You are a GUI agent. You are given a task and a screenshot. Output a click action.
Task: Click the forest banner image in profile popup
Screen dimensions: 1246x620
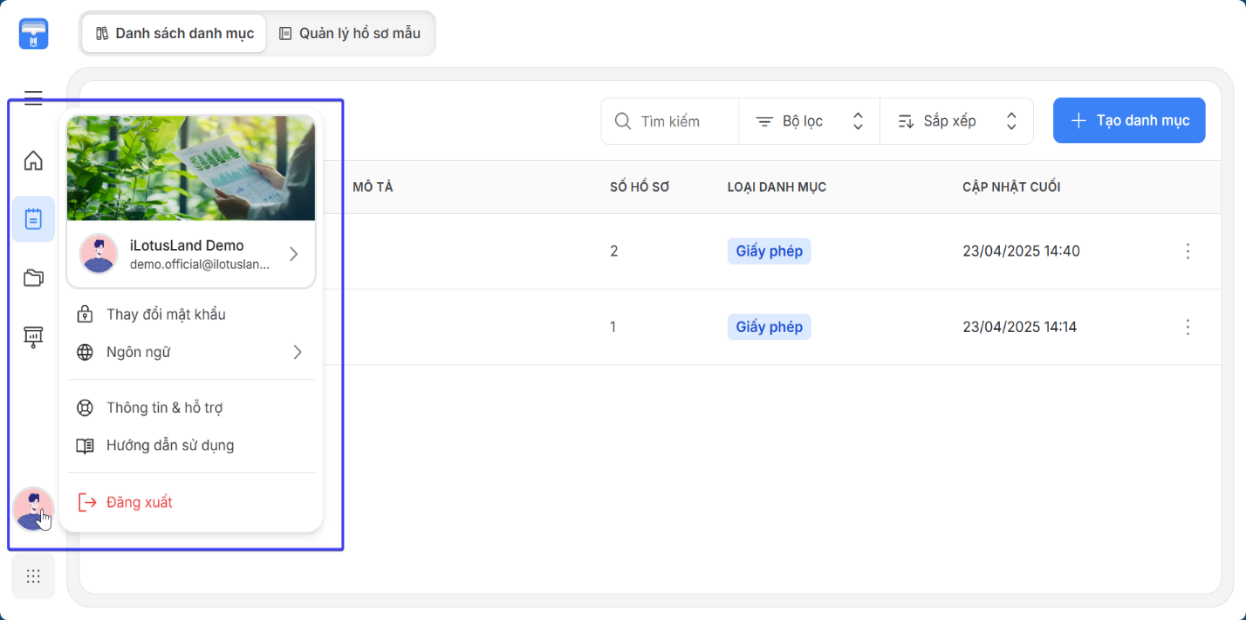pos(191,168)
